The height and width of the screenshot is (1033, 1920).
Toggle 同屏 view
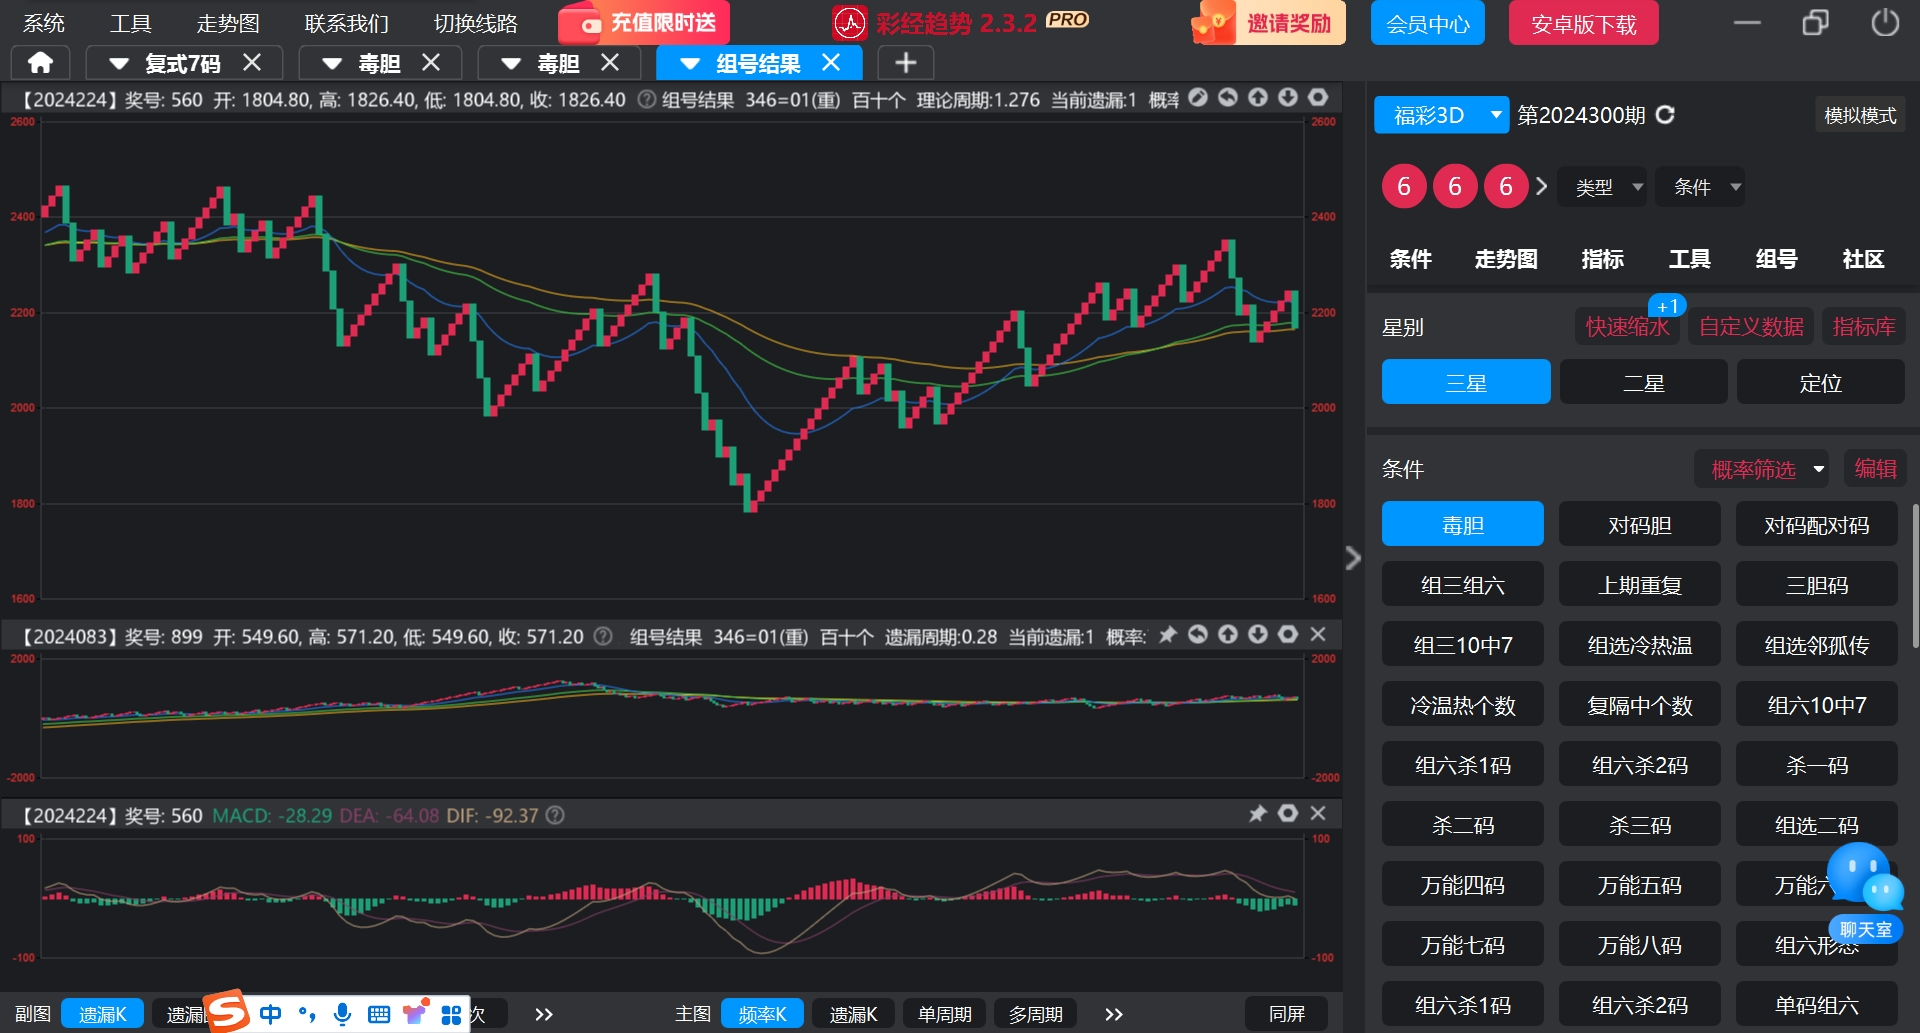(x=1286, y=1014)
